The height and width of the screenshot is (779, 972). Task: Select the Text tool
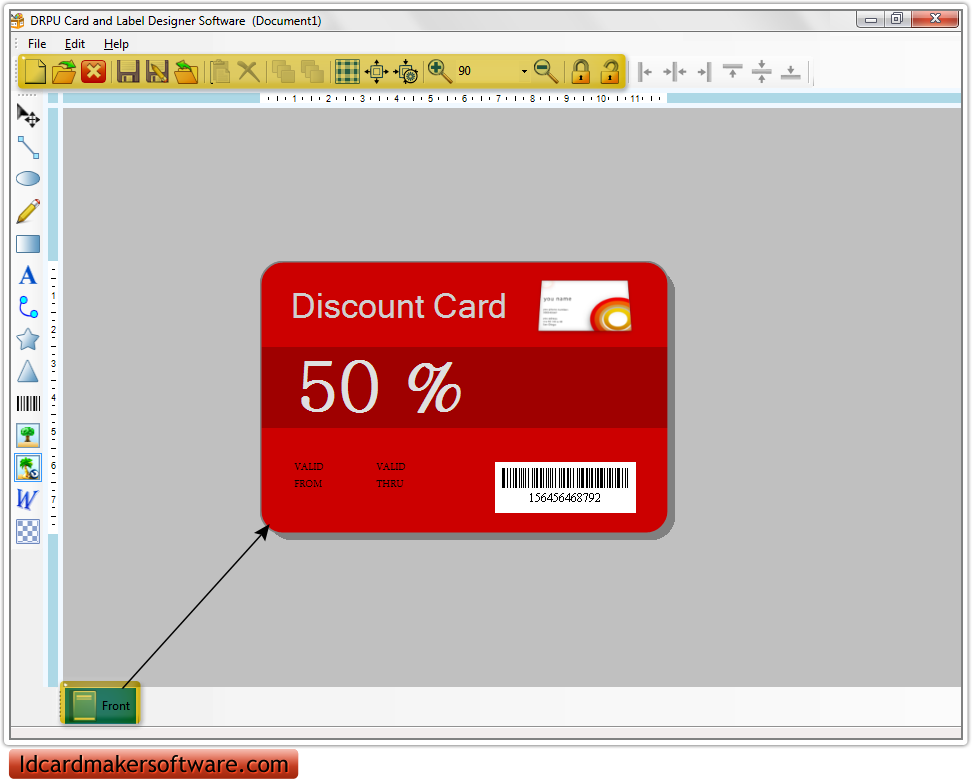(x=28, y=275)
